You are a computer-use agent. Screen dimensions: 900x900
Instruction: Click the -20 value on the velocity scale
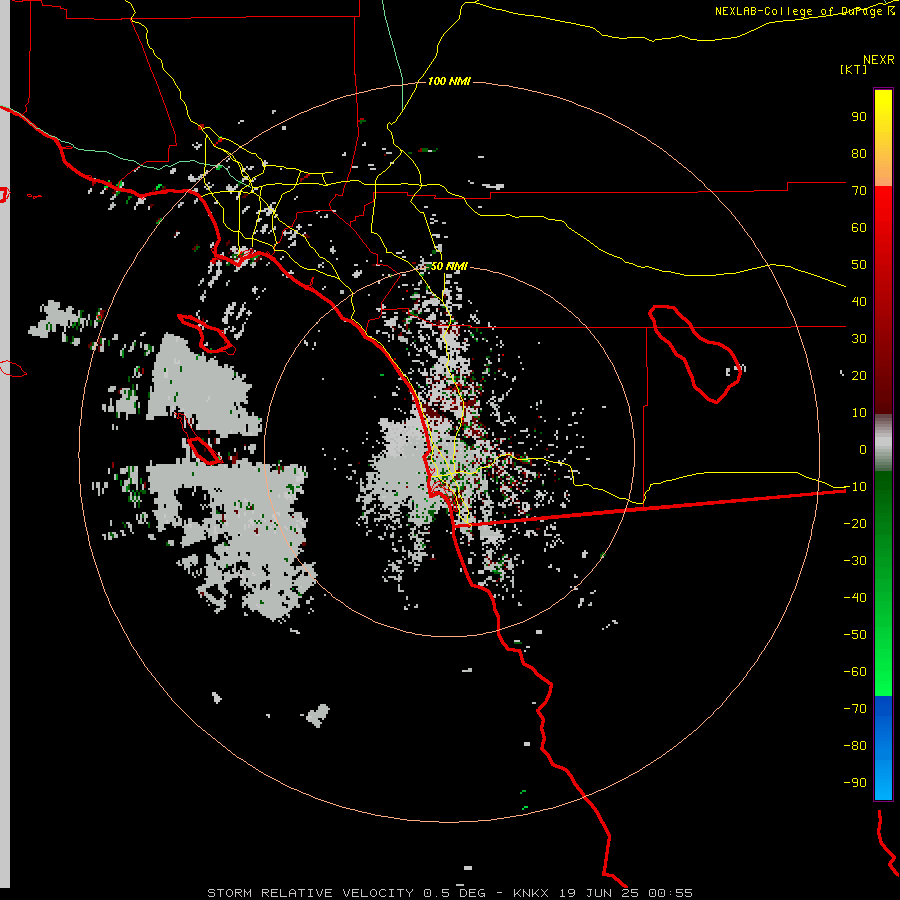pyautogui.click(x=855, y=523)
